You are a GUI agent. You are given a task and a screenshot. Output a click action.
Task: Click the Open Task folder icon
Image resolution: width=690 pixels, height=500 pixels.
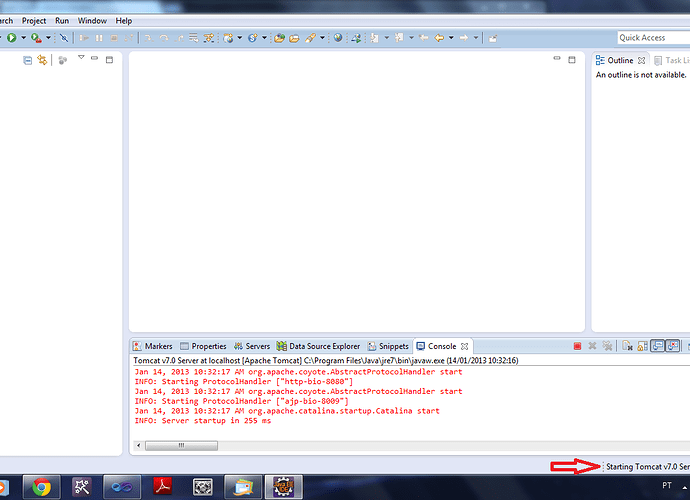tap(294, 38)
